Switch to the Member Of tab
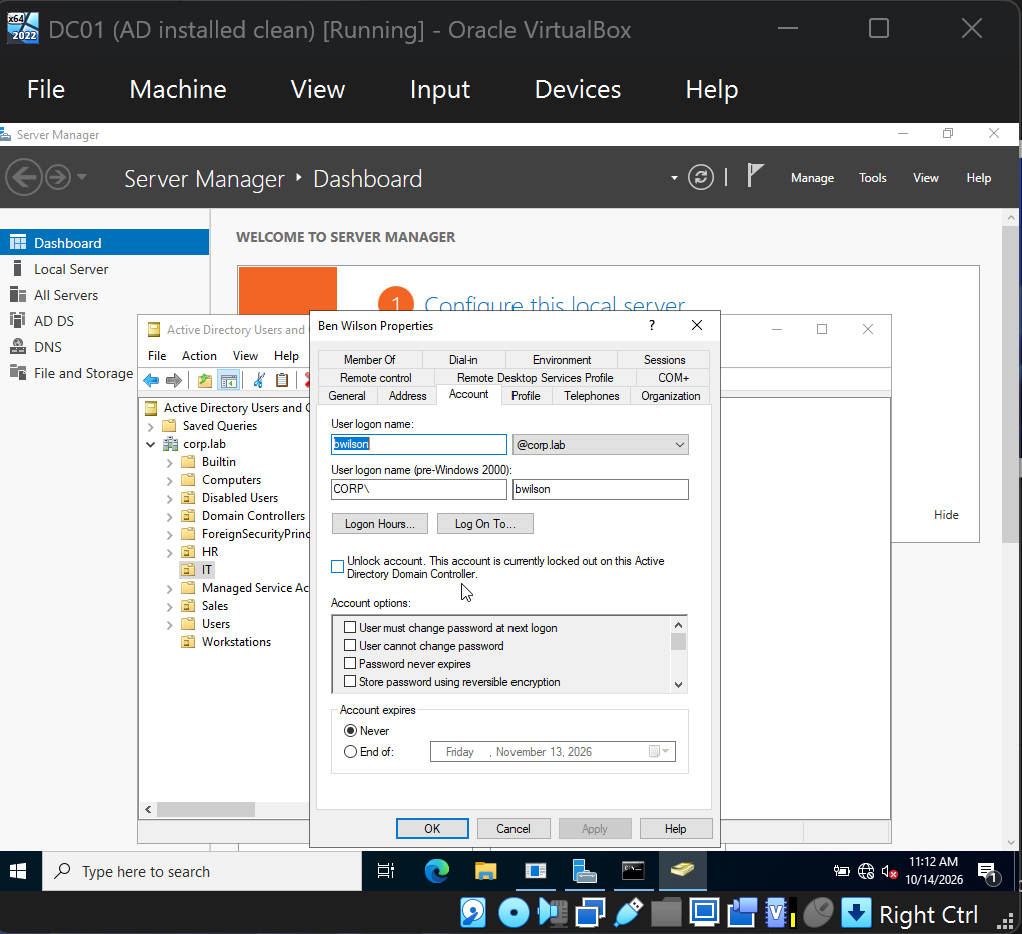This screenshot has height=934, width=1022. [x=370, y=360]
